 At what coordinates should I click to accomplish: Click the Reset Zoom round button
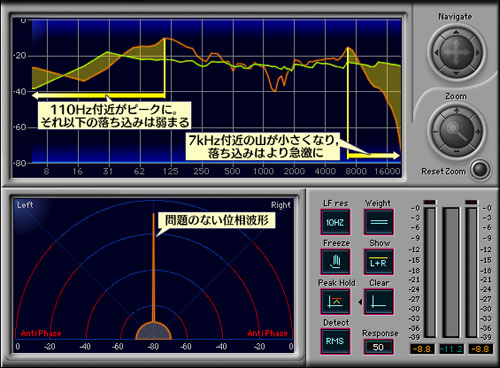[x=480, y=170]
